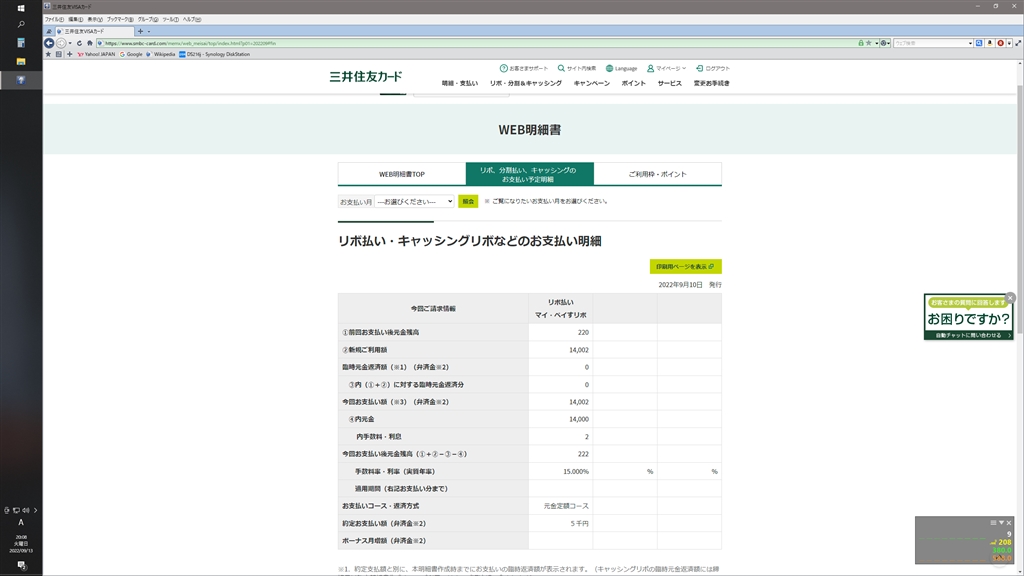Image resolution: width=1024 pixels, height=576 pixels.
Task: Open the Yahoo! JAPAN bookmark
Action: tap(96, 54)
